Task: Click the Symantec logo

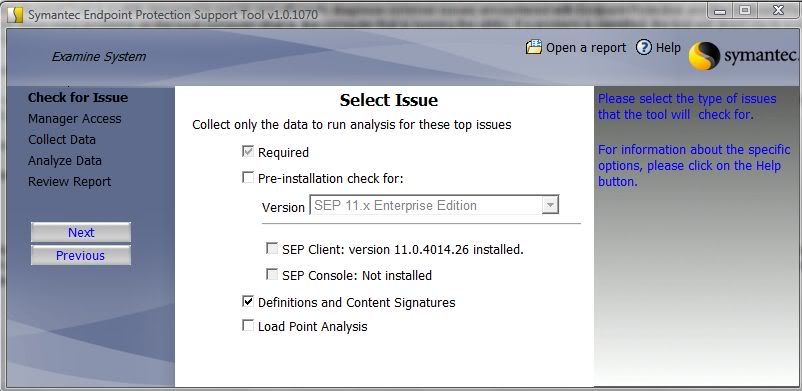Action: click(x=743, y=55)
